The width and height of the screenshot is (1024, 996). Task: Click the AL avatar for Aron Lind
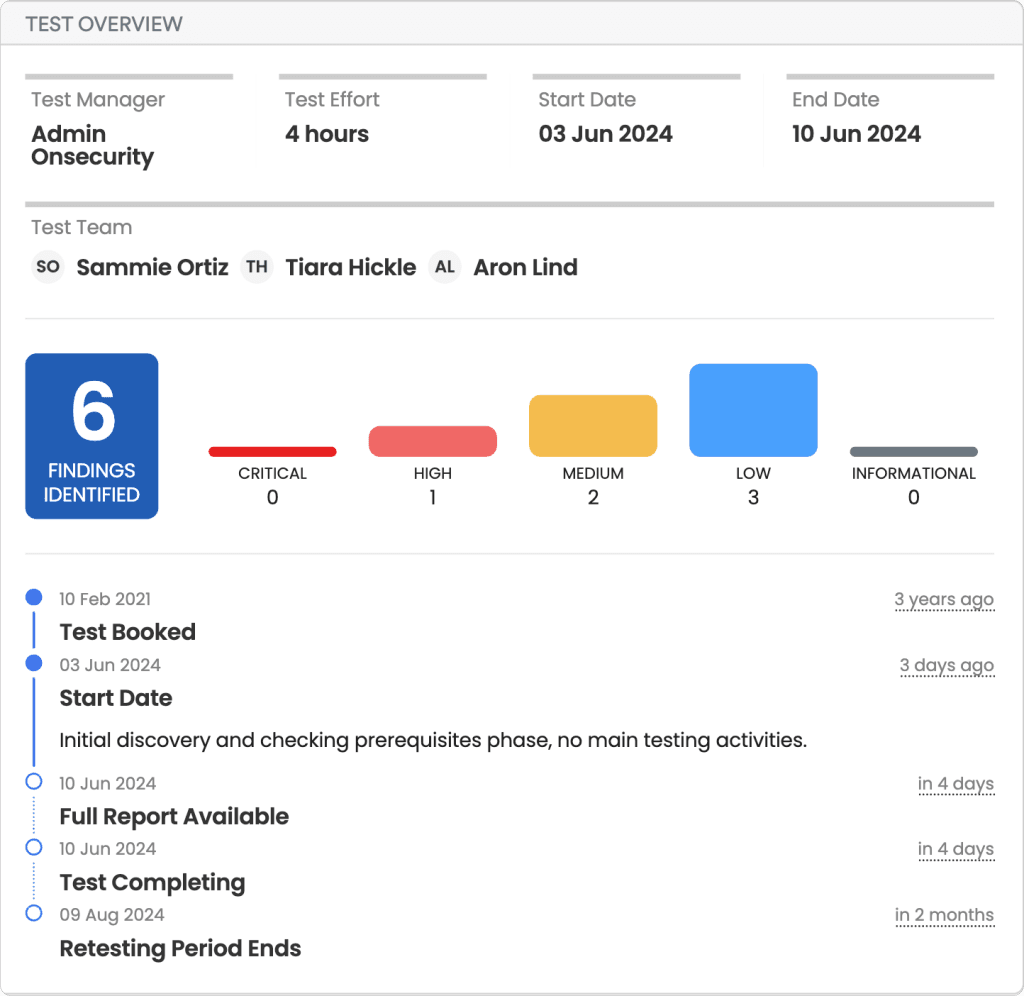[x=444, y=267]
